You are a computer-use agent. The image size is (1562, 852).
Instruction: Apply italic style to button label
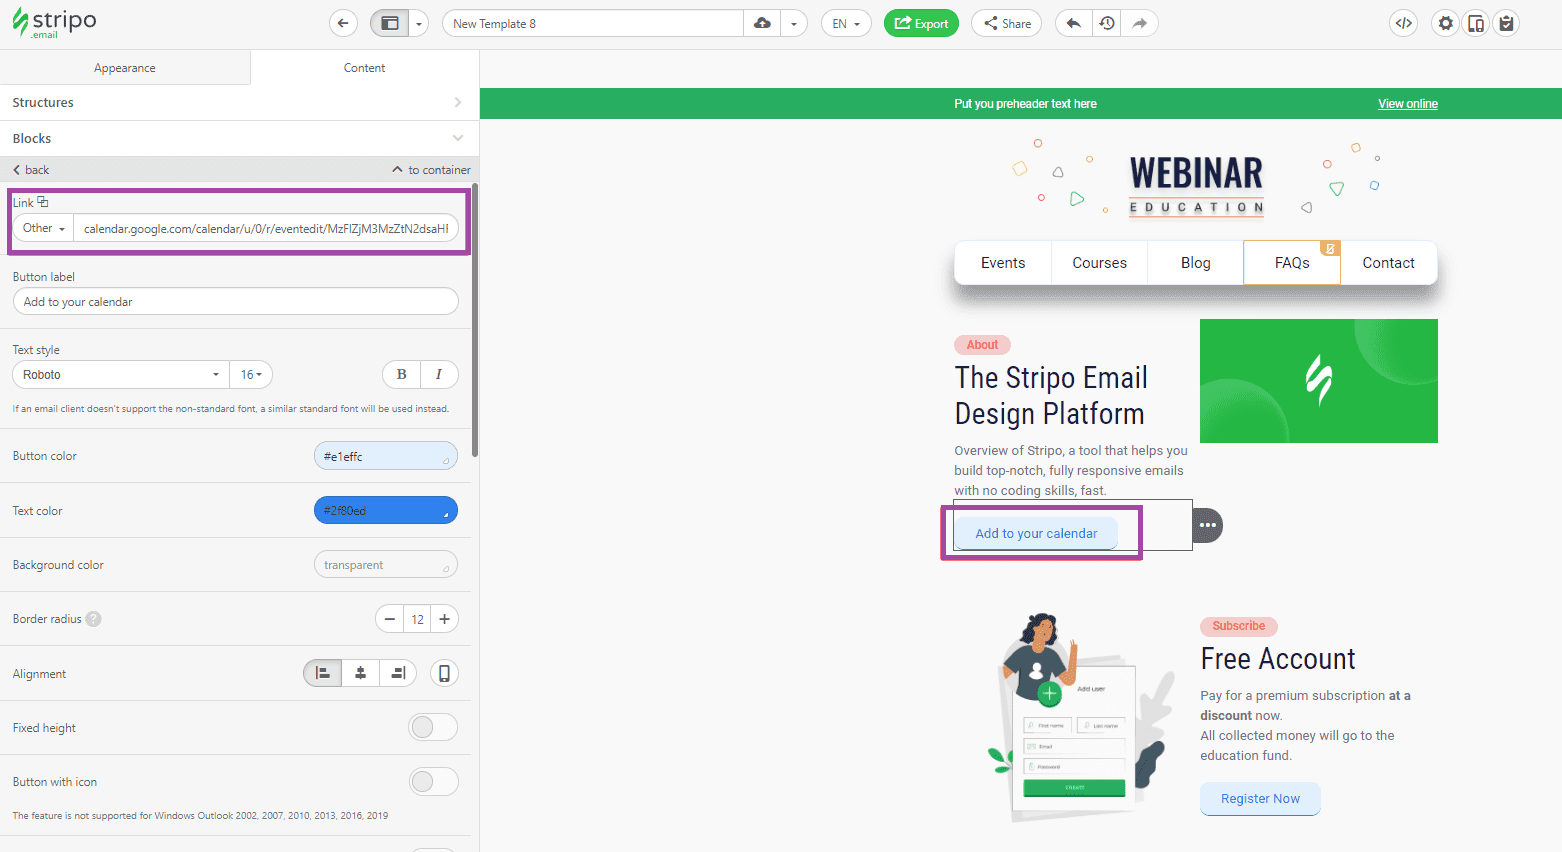coord(439,374)
